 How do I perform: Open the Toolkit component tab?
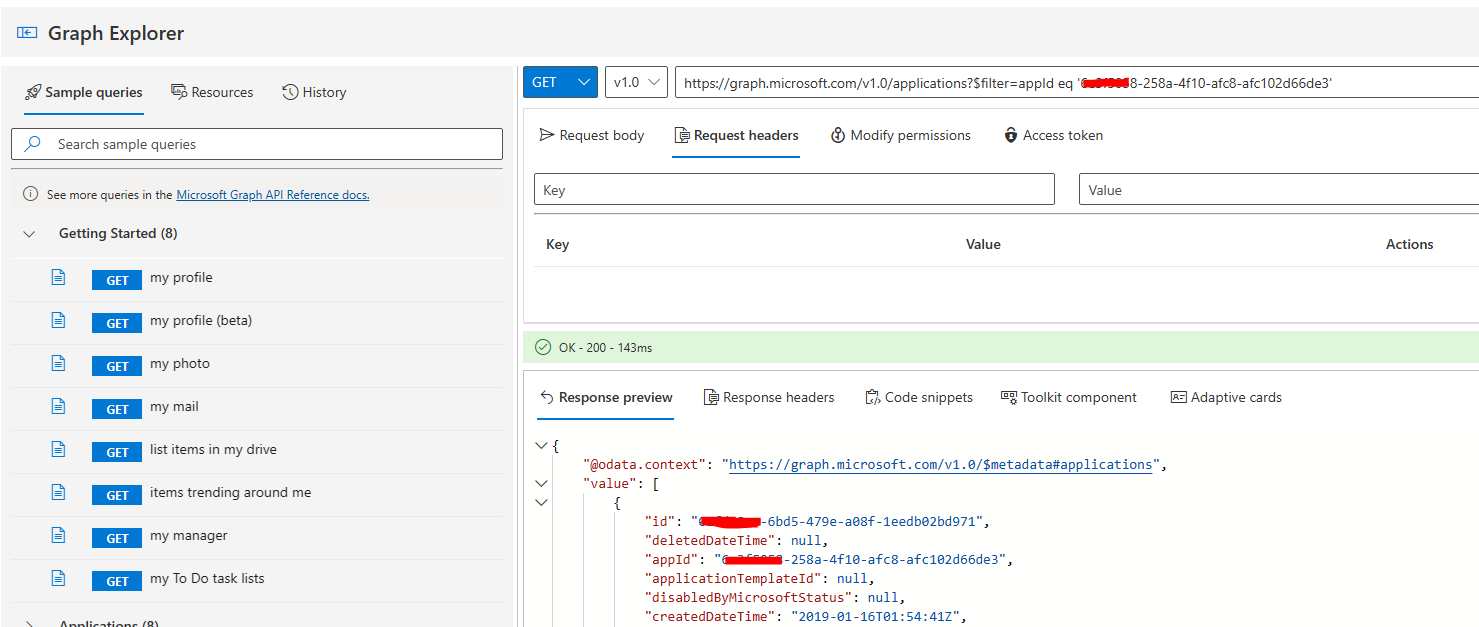[x=1069, y=397]
